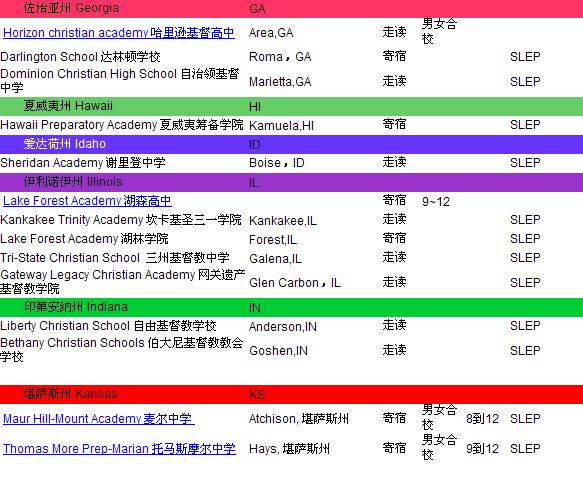The height and width of the screenshot is (477, 583).
Task: Open Thomas More Prep-Marian link
Action: [119, 448]
